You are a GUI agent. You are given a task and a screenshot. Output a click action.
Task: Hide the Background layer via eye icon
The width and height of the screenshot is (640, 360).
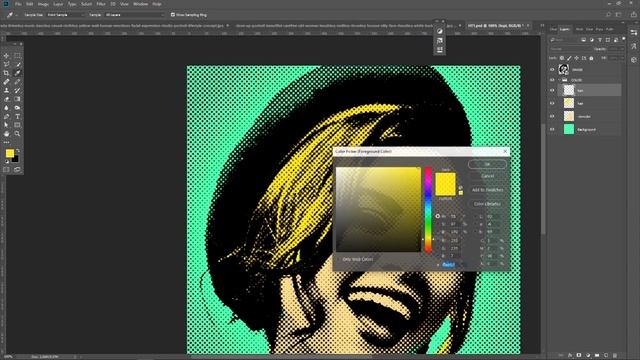(552, 129)
